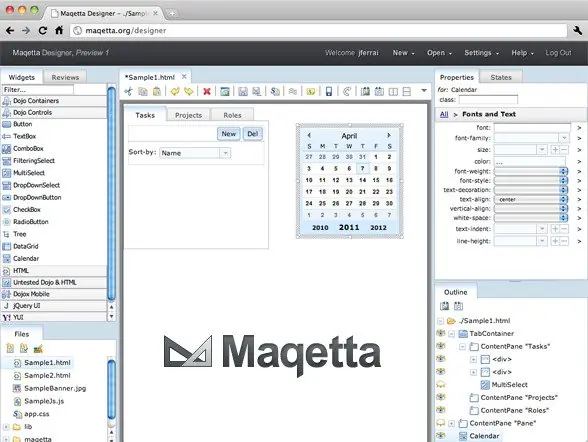
Task: Toggle visibility eye for ContentPane "Tasks"
Action: 441,346
